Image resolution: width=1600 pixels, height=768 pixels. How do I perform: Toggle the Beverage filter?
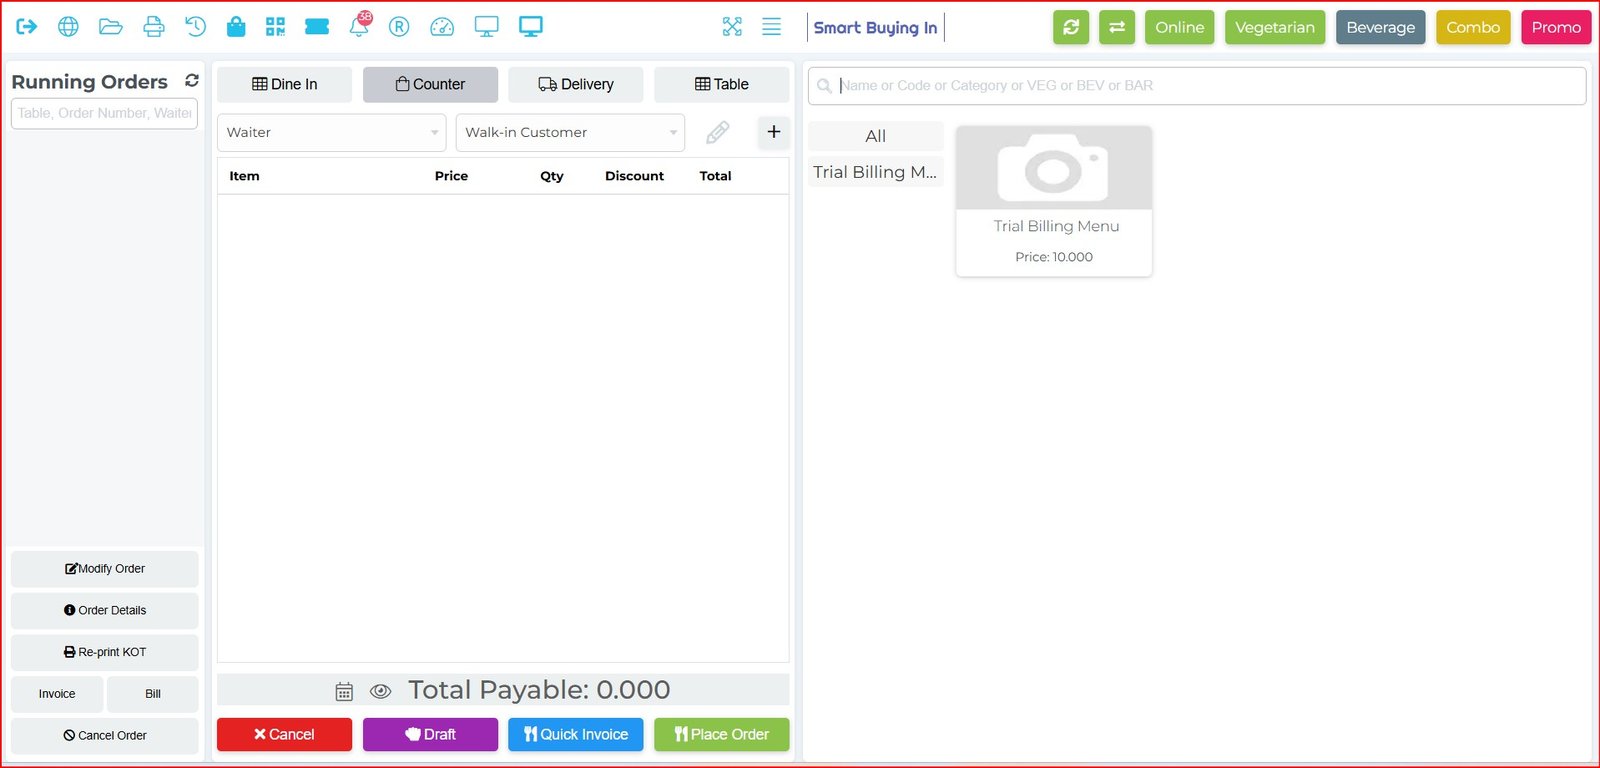[x=1380, y=27]
